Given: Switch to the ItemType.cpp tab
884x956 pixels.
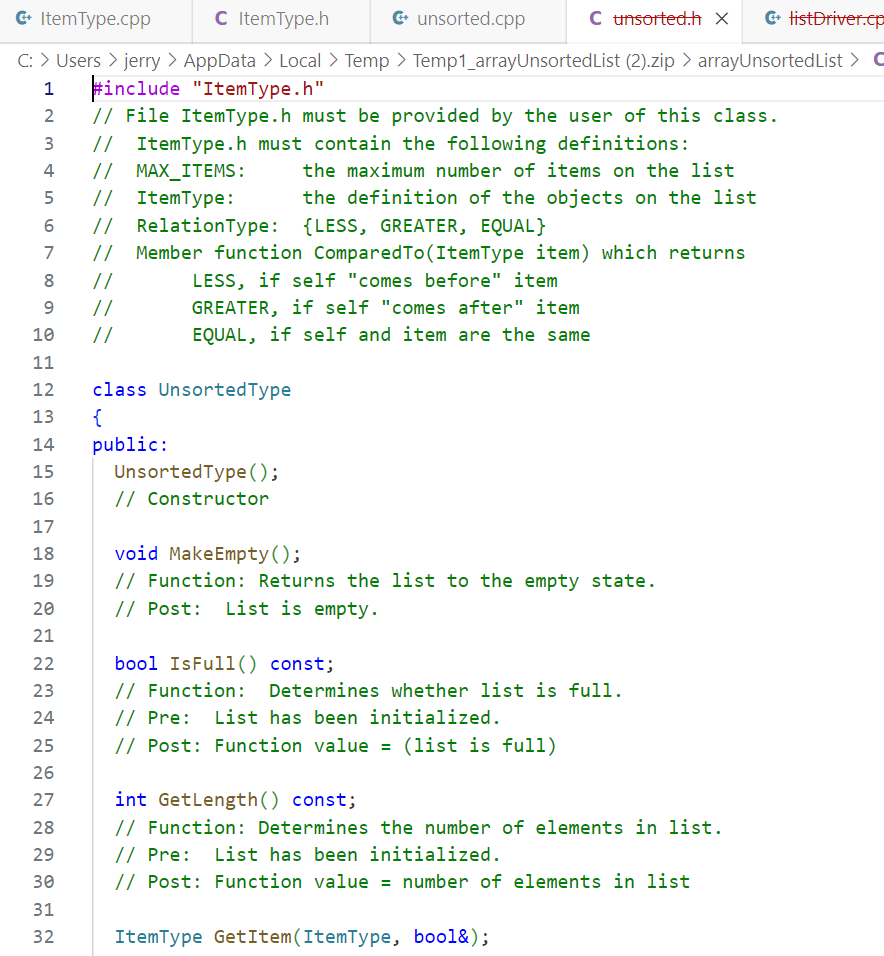Looking at the screenshot, I should coord(95,17).
